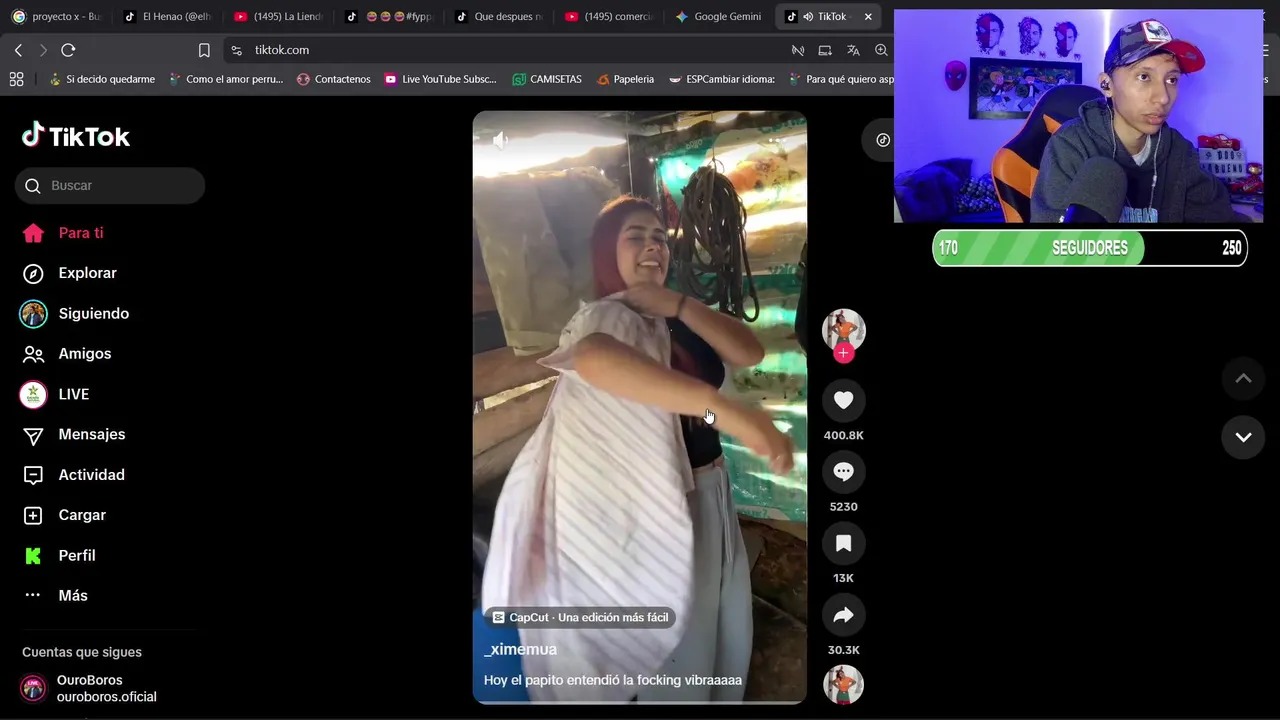Save video with bookmark icon
The height and width of the screenshot is (720, 1280).
point(843,544)
